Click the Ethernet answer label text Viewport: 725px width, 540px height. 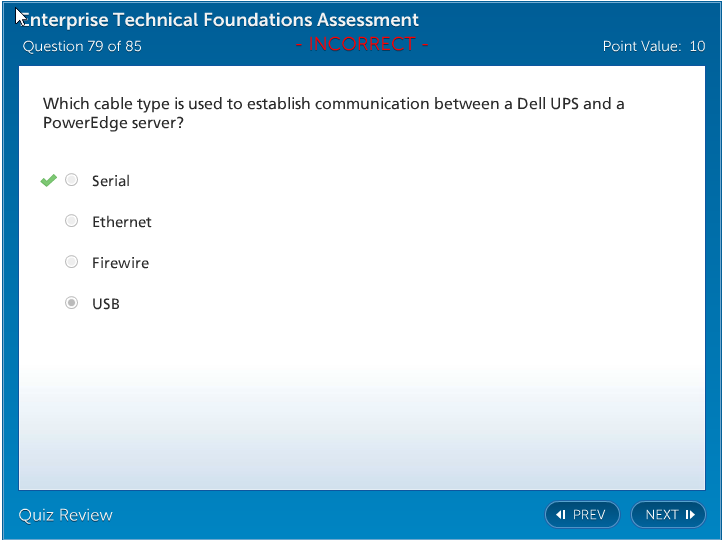[x=122, y=222]
